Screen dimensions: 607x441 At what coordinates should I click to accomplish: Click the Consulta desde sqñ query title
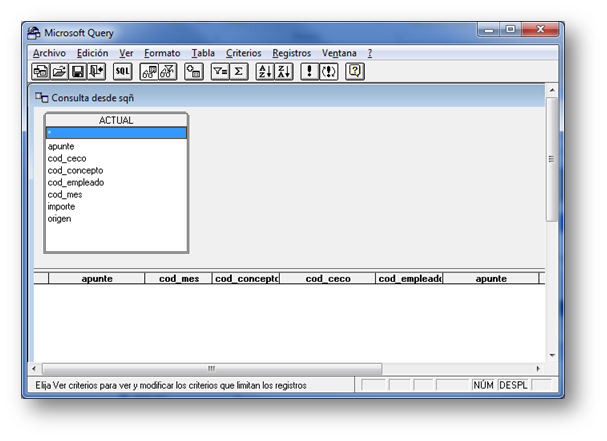[93, 98]
